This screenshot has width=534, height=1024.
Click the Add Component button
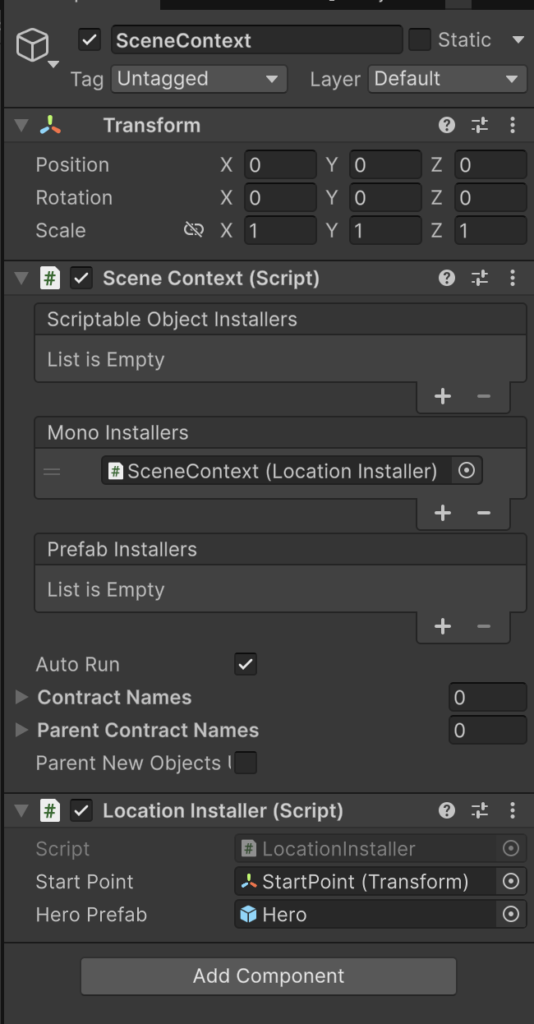pyautogui.click(x=268, y=976)
